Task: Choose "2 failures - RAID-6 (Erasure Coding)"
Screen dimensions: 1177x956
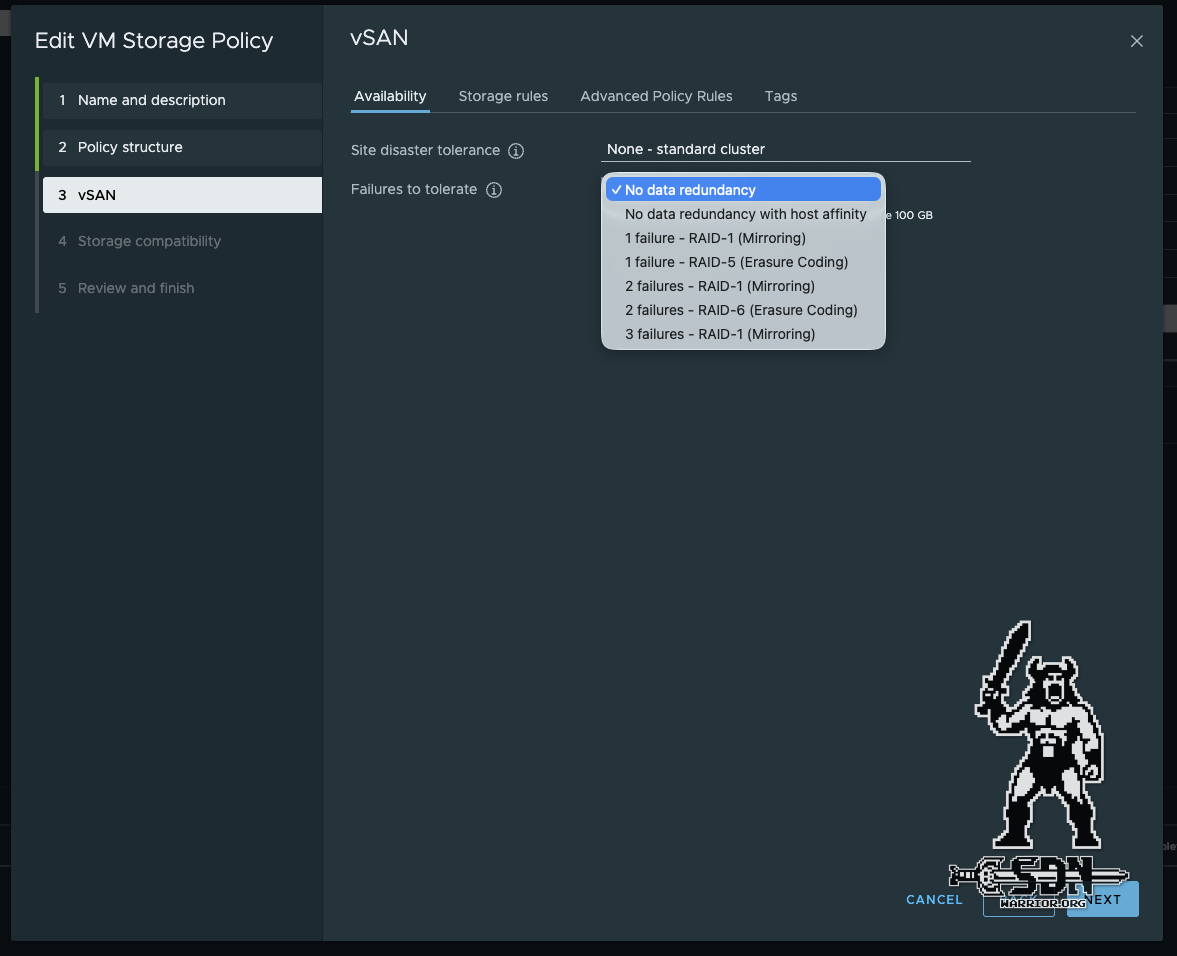Action: pos(741,310)
